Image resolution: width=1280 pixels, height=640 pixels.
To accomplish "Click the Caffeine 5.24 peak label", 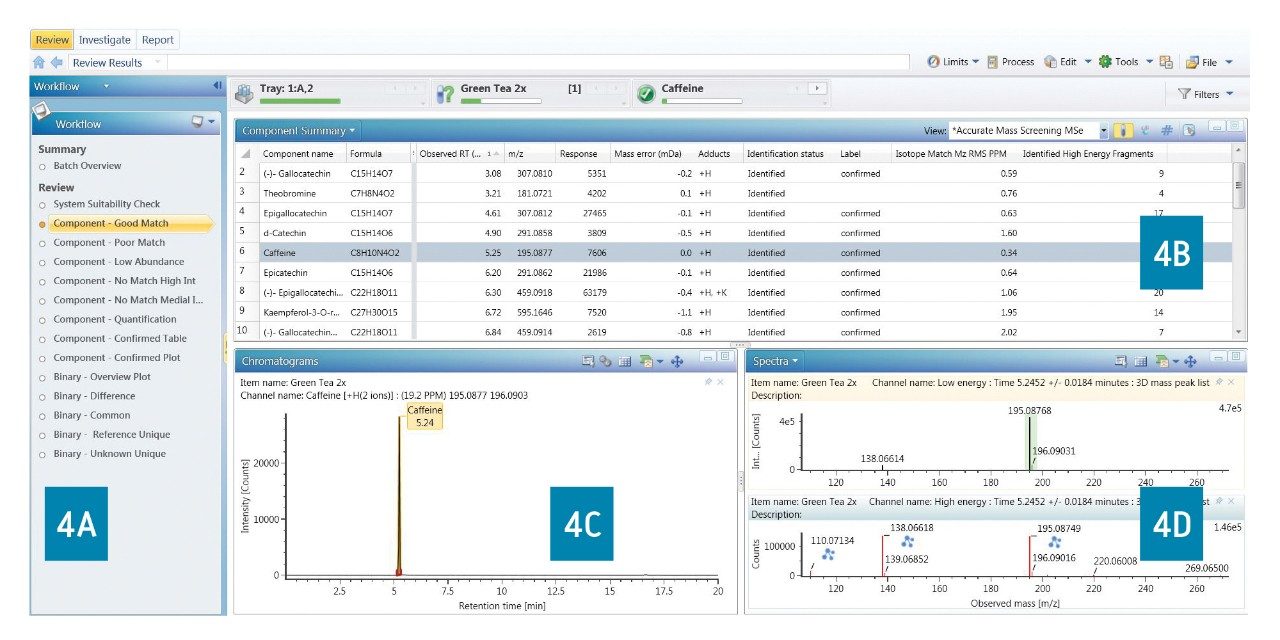I will coord(424,416).
